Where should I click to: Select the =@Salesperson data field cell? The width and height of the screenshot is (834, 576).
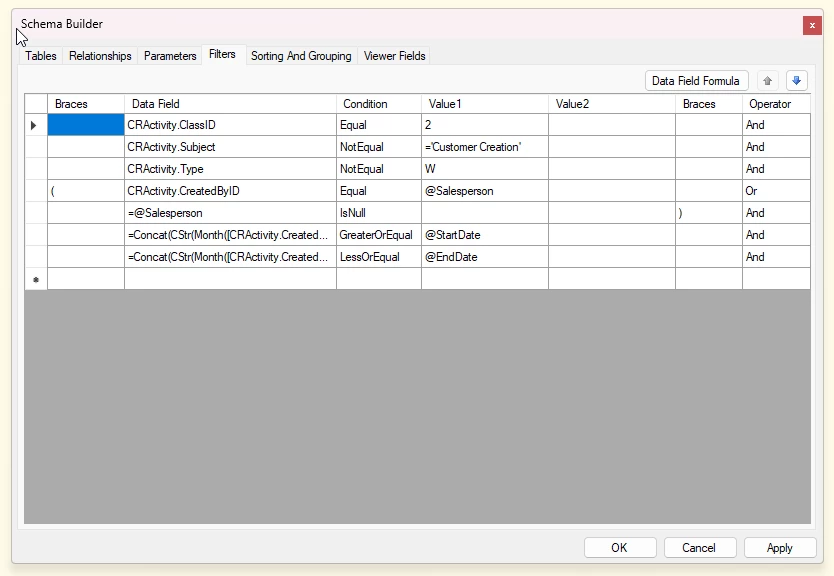pyautogui.click(x=230, y=213)
